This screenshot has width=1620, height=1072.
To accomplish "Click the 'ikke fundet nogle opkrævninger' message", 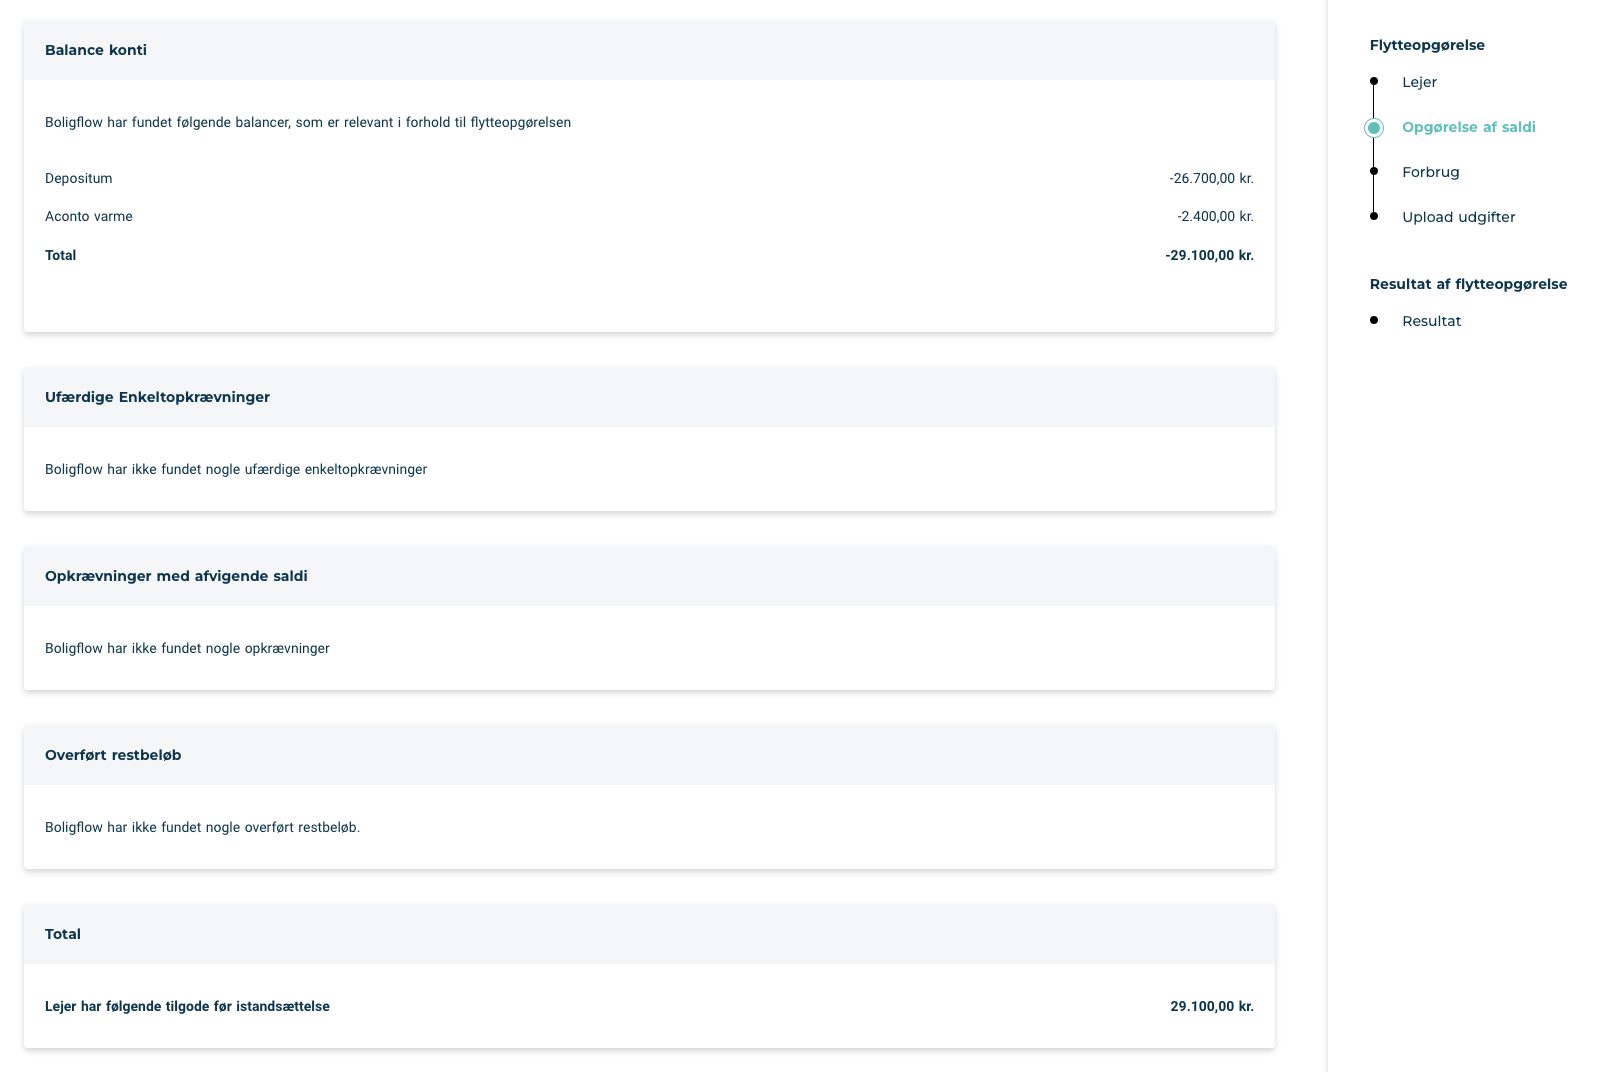I will (187, 648).
